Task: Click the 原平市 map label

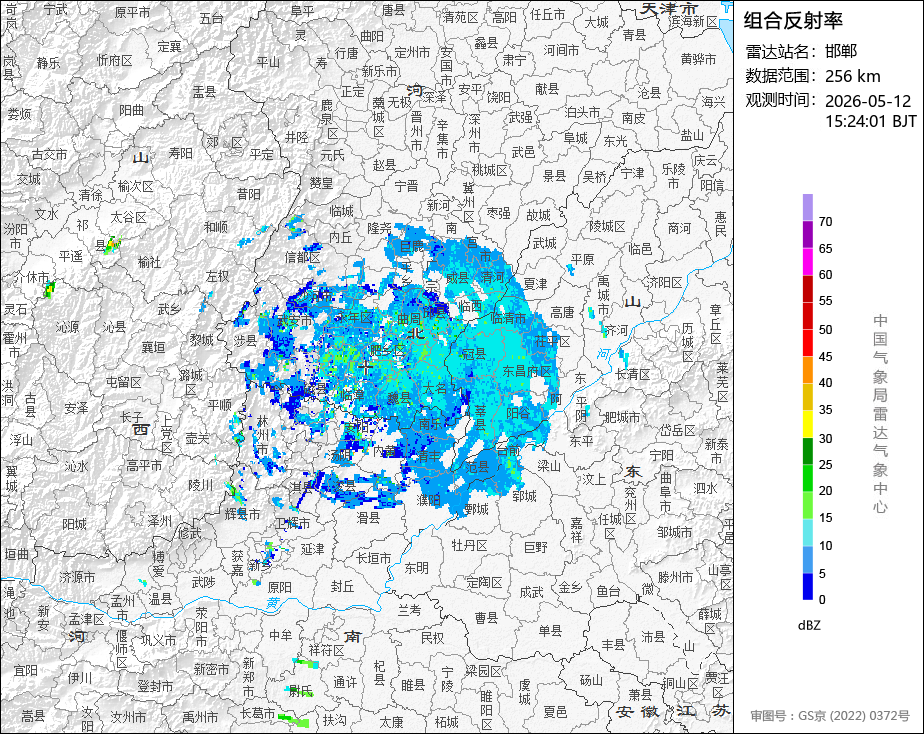Action: (132, 12)
